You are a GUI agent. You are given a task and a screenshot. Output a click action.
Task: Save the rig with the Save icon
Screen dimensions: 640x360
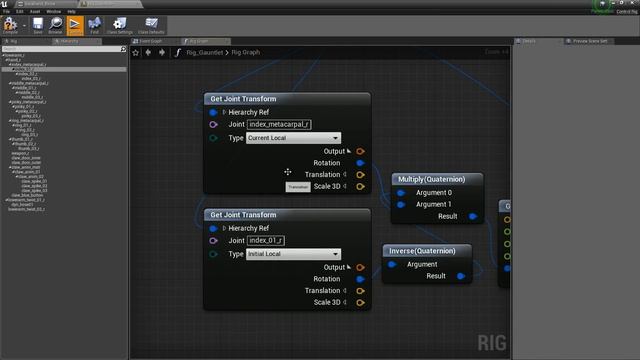tap(38, 25)
